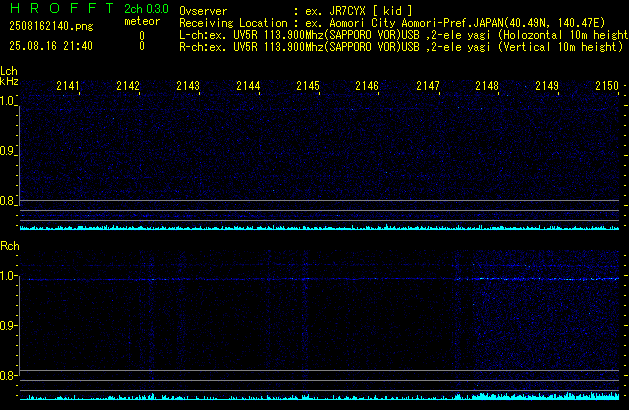The image size is (629, 410).
Task: Click the 2145 time marker
Action: click(308, 86)
